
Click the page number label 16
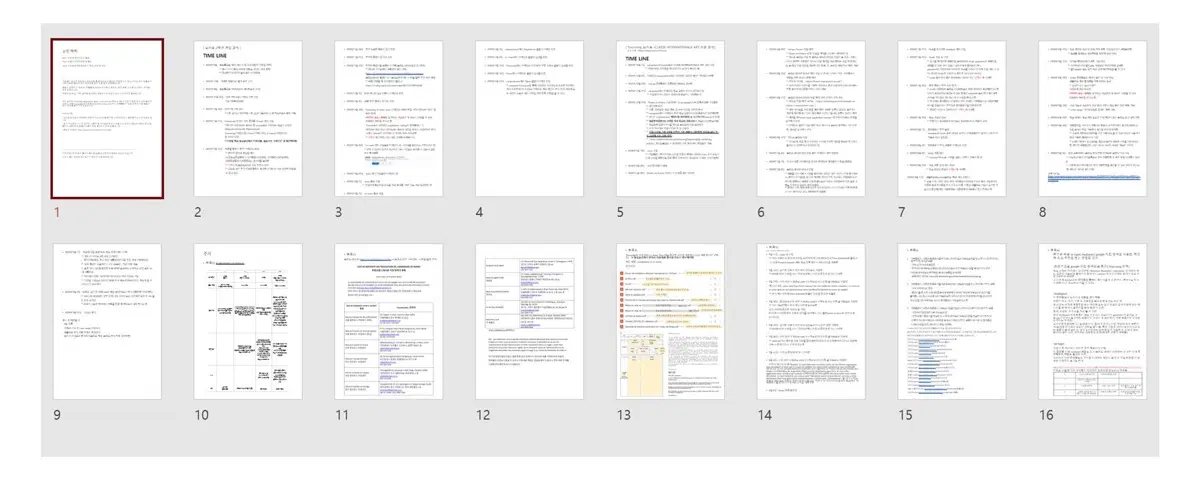1048,414
